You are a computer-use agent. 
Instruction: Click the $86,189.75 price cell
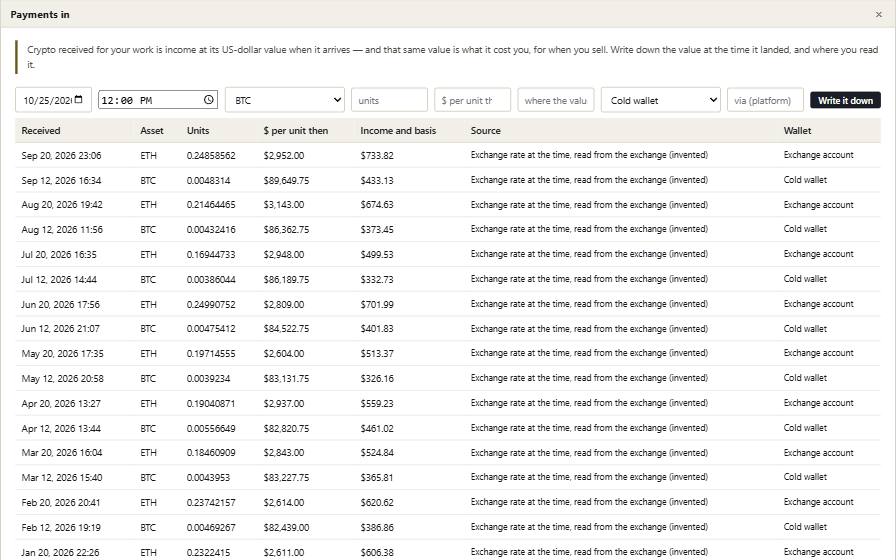(x=286, y=279)
